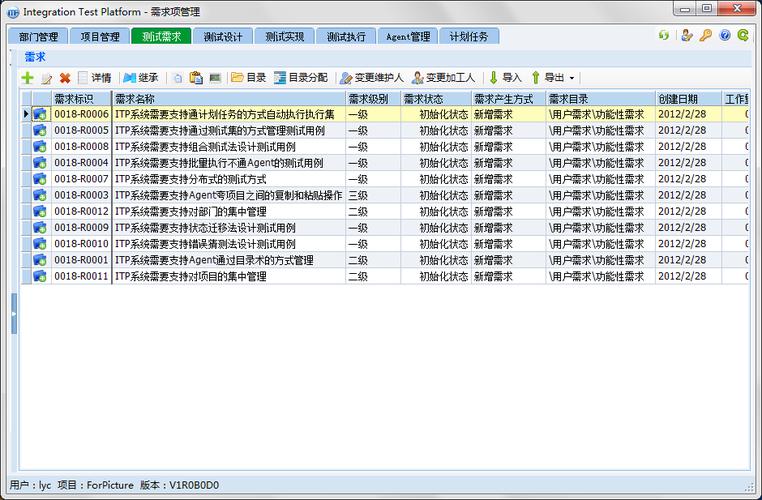Click the green logout arrow icon
This screenshot has height=500, width=762.
point(743,35)
